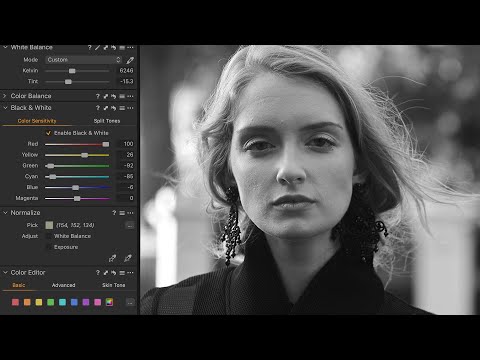The image size is (480, 360).
Task: Click Green value field showing -92
Action: (126, 166)
